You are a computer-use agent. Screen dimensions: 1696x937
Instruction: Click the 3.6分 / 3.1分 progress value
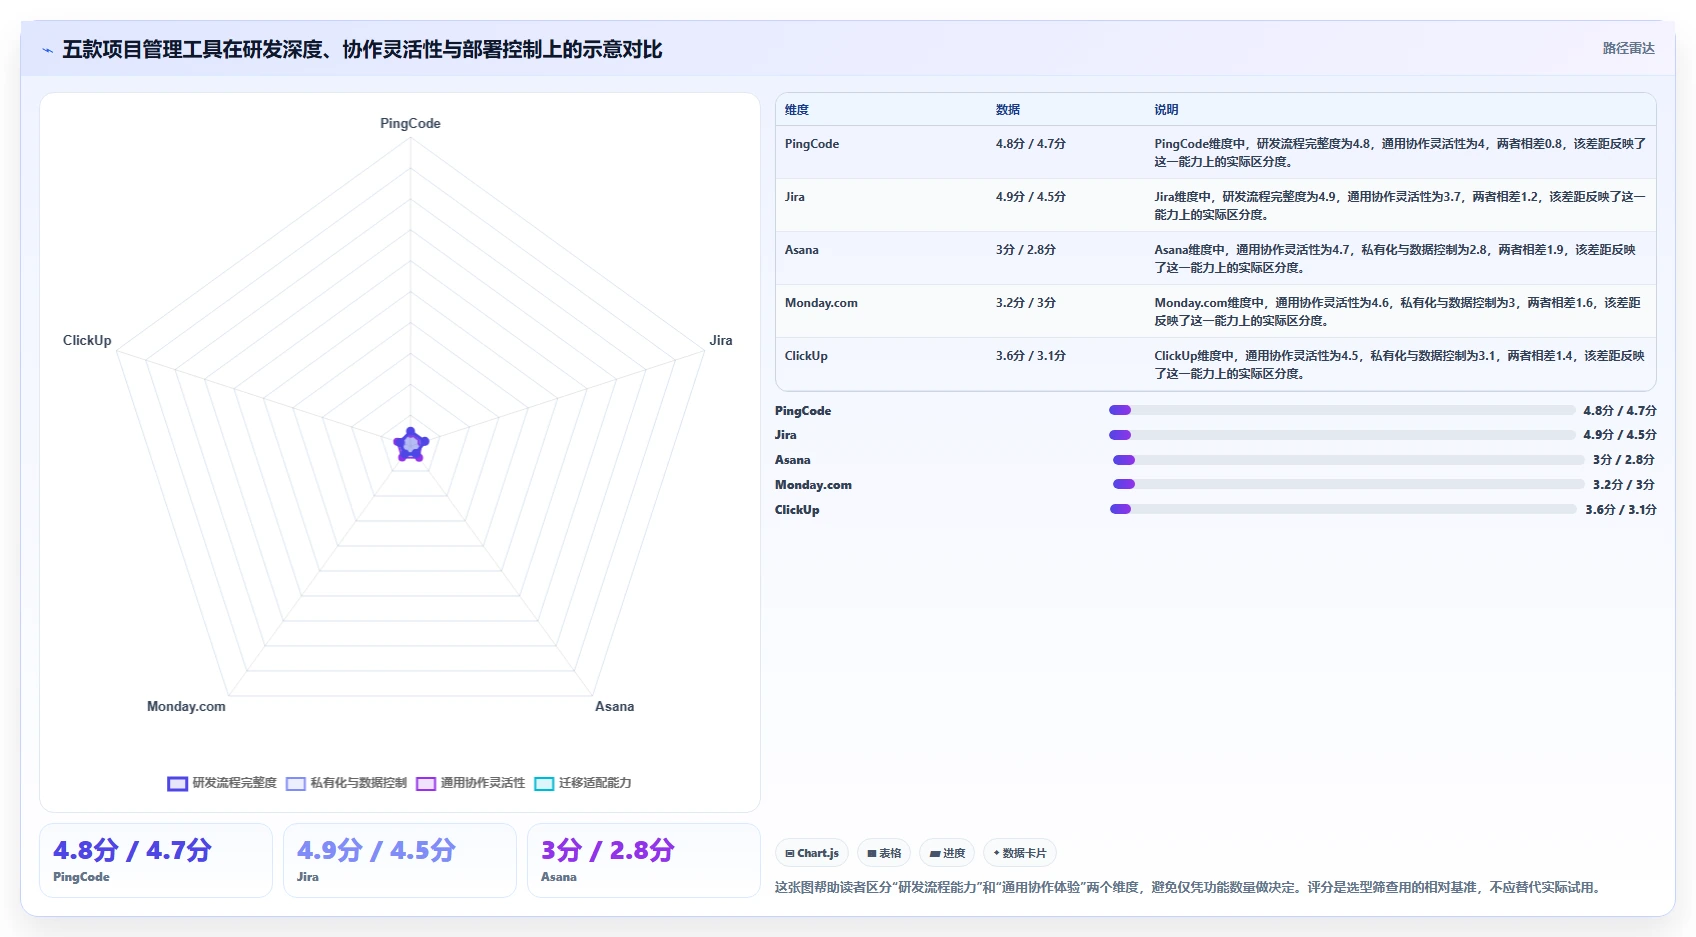1620,510
